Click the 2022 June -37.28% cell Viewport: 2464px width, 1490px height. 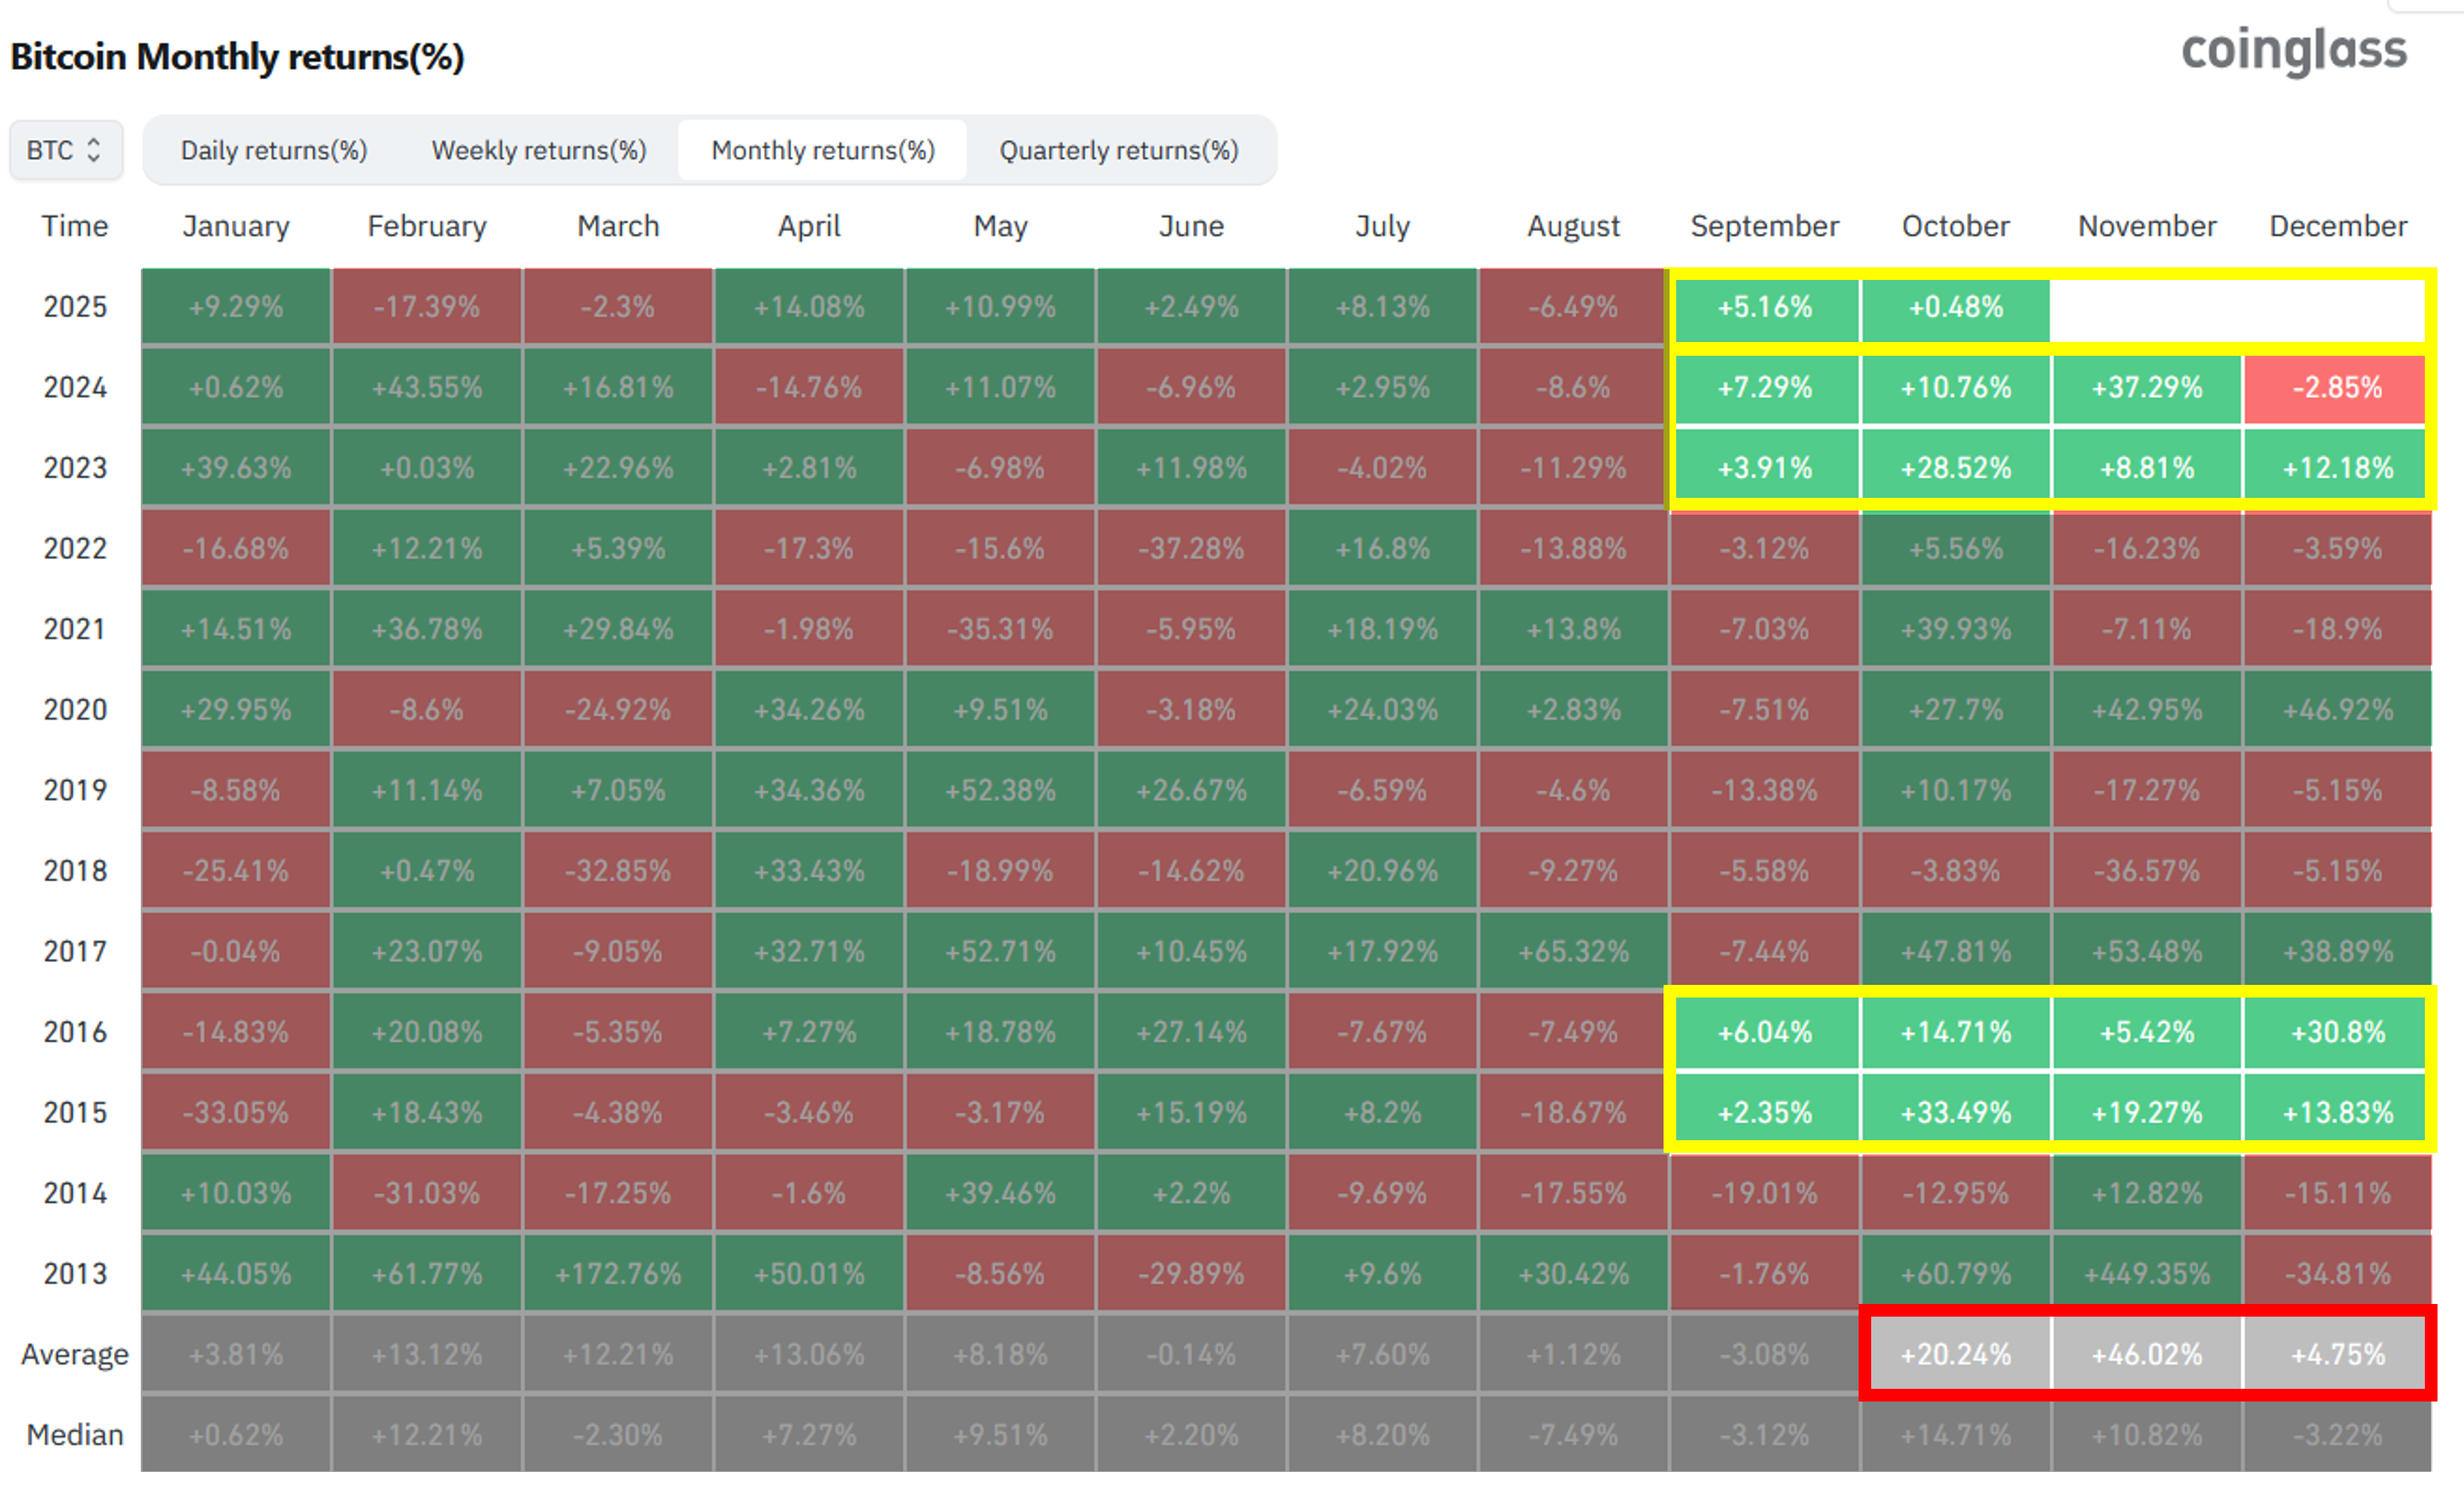pos(1191,548)
